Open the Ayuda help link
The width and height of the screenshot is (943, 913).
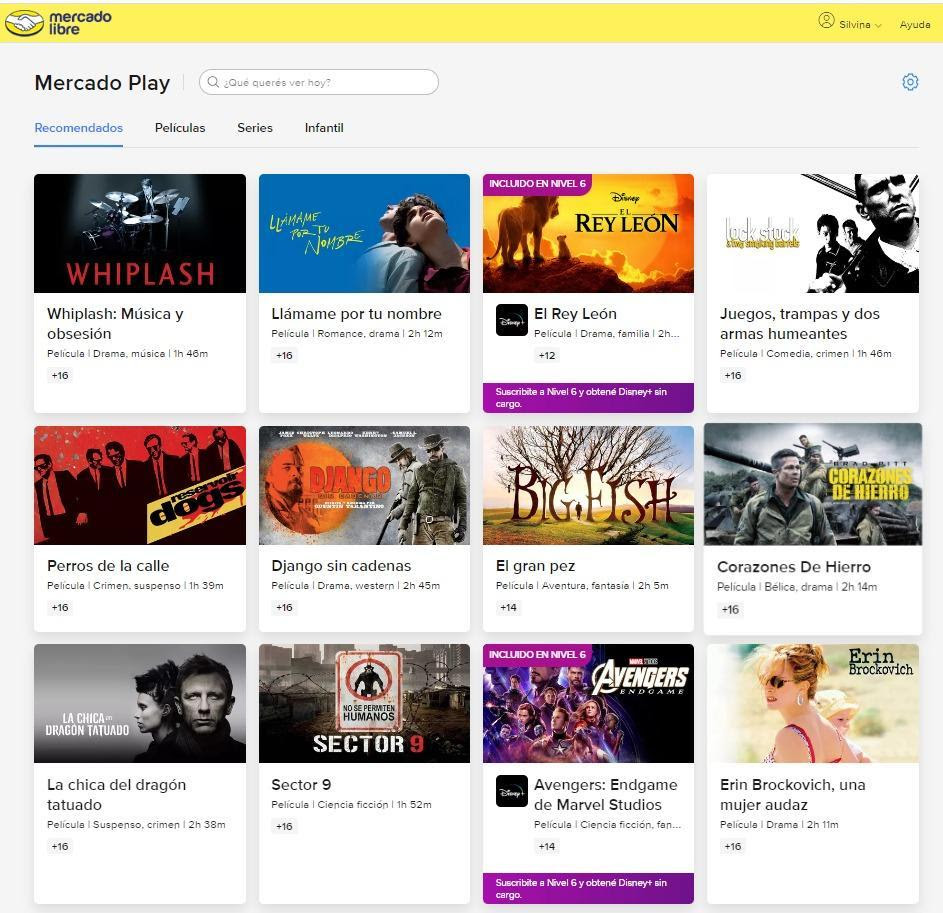click(x=915, y=25)
